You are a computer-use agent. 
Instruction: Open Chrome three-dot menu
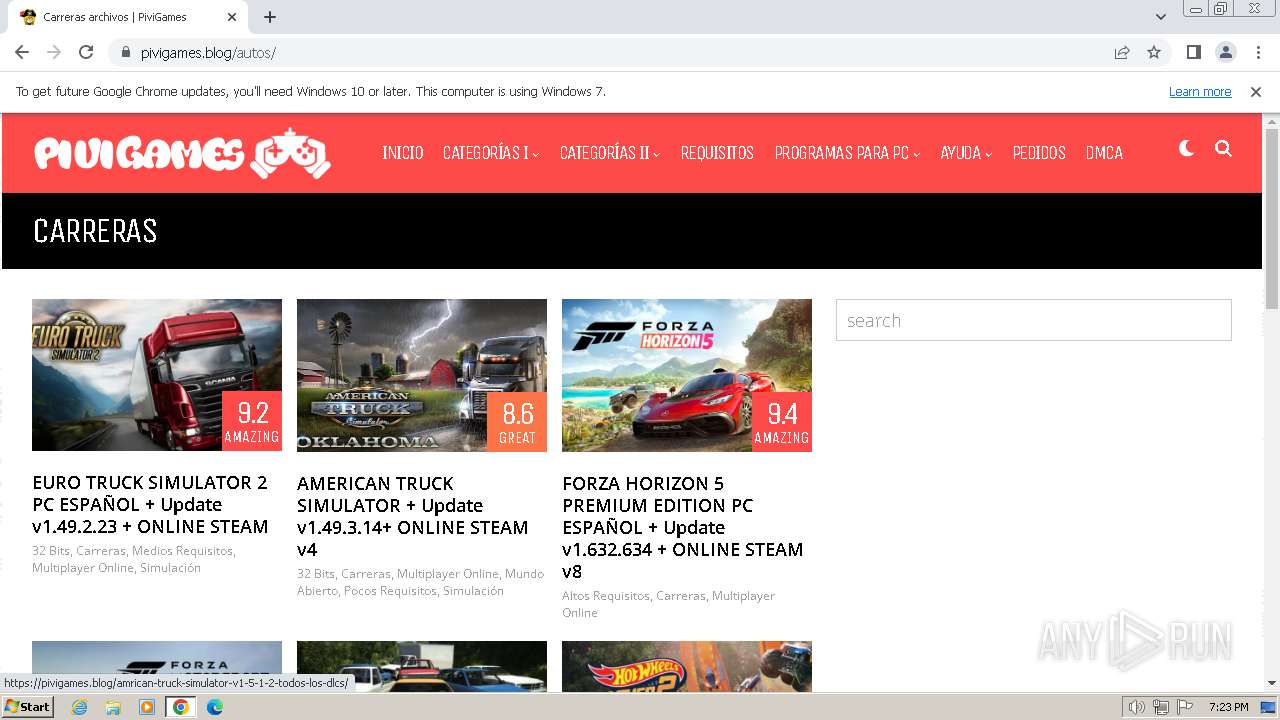pos(1257,52)
